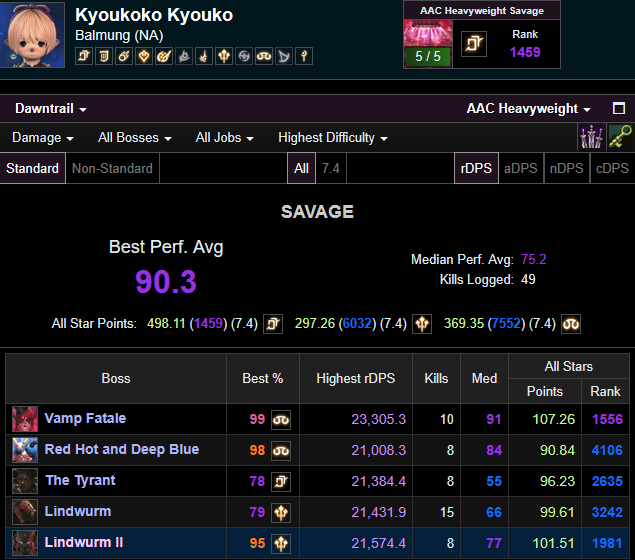Screen dimensions: 635x560
Task: Click the Balmung (NA) server label
Action: click(x=119, y=36)
